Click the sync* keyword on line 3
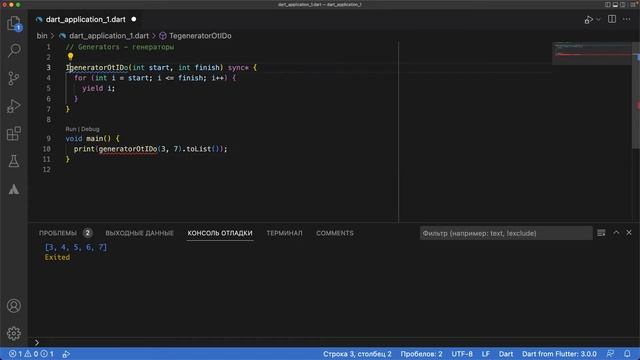This screenshot has width=640, height=360. click(238, 67)
